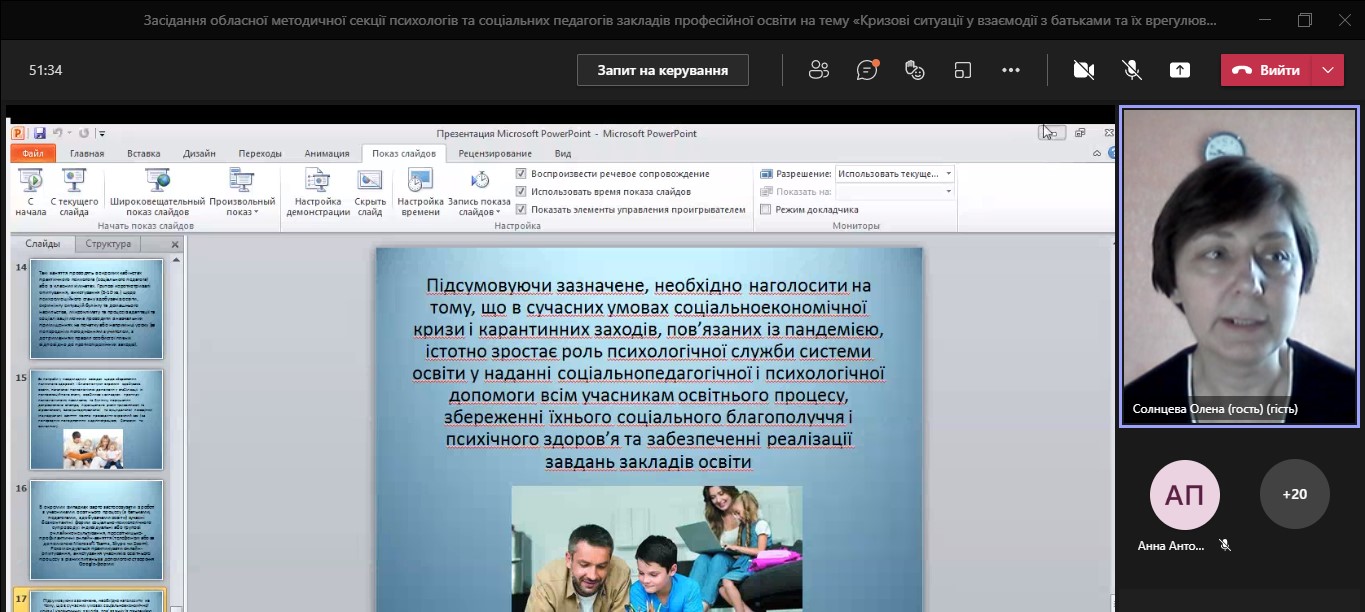
Task: Click the share content icon
Action: pyautogui.click(x=1180, y=70)
